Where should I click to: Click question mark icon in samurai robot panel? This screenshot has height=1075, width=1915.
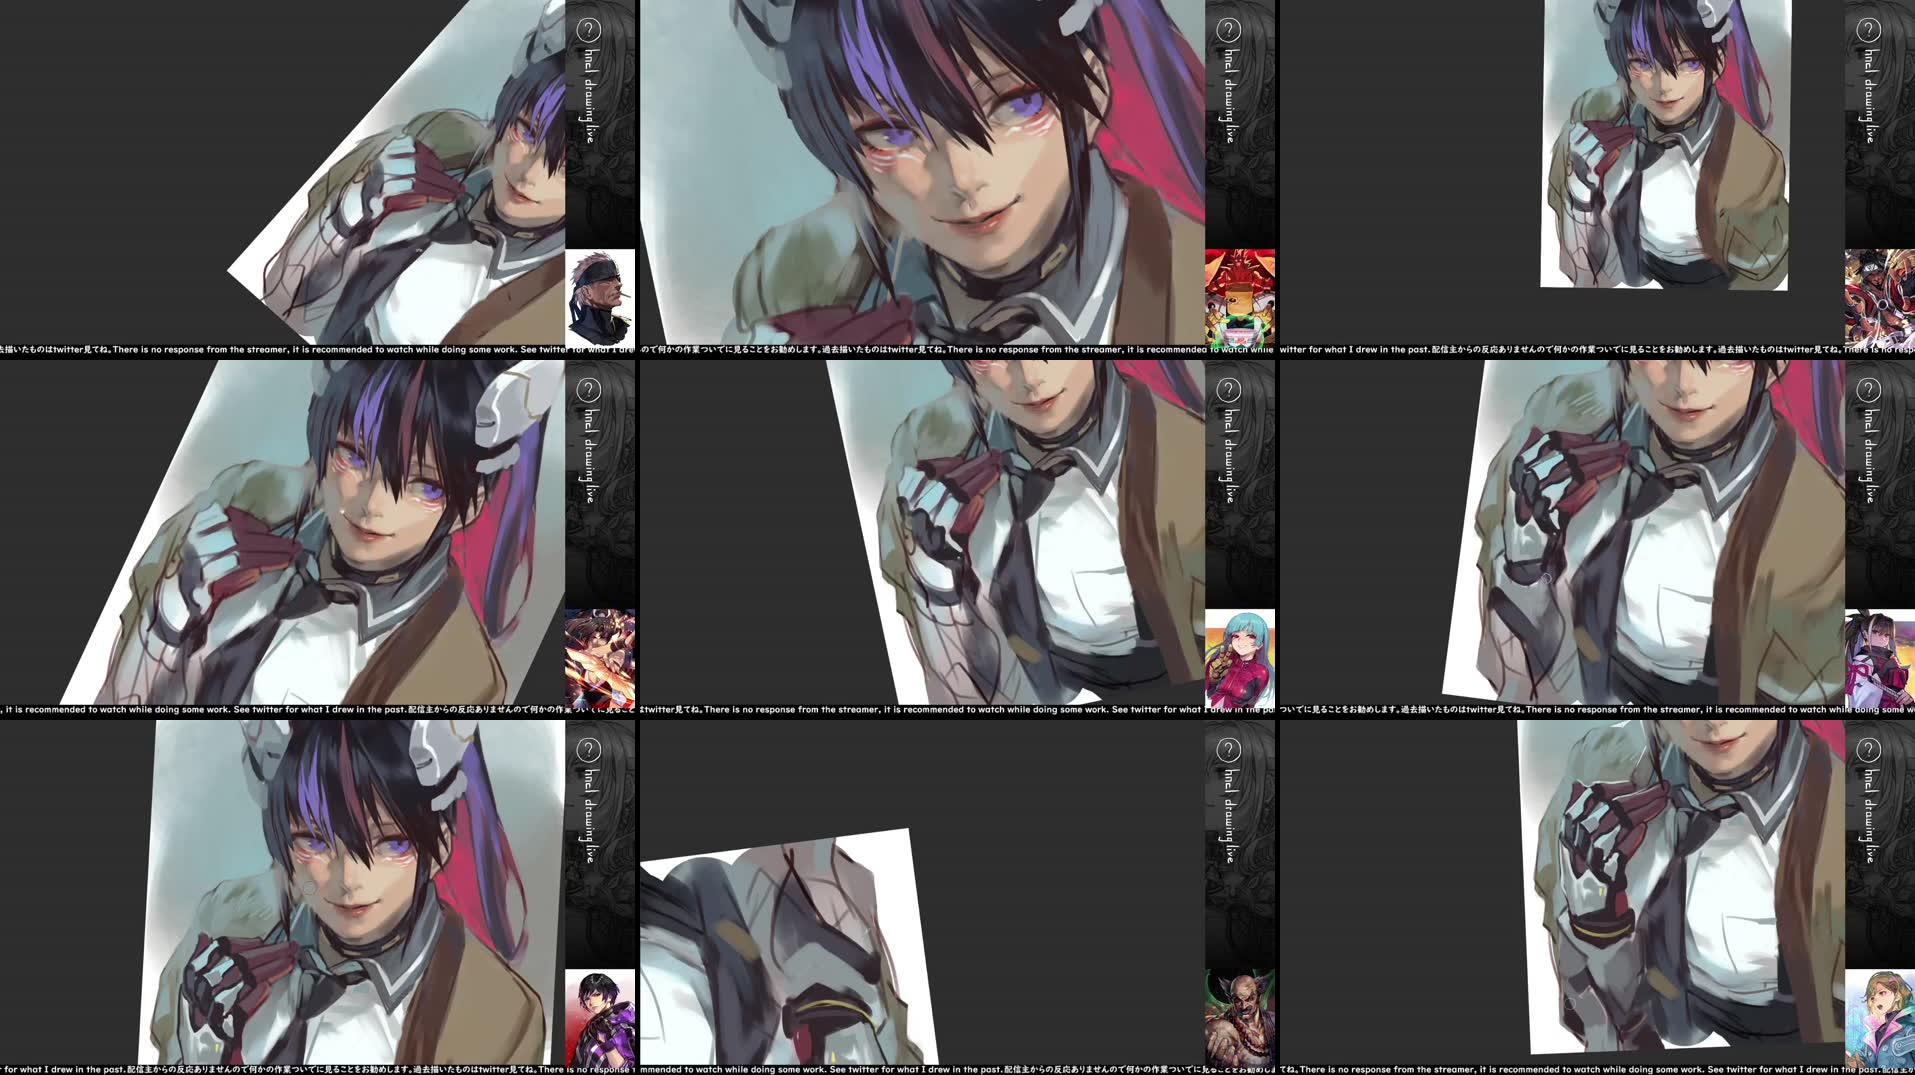point(1228,30)
